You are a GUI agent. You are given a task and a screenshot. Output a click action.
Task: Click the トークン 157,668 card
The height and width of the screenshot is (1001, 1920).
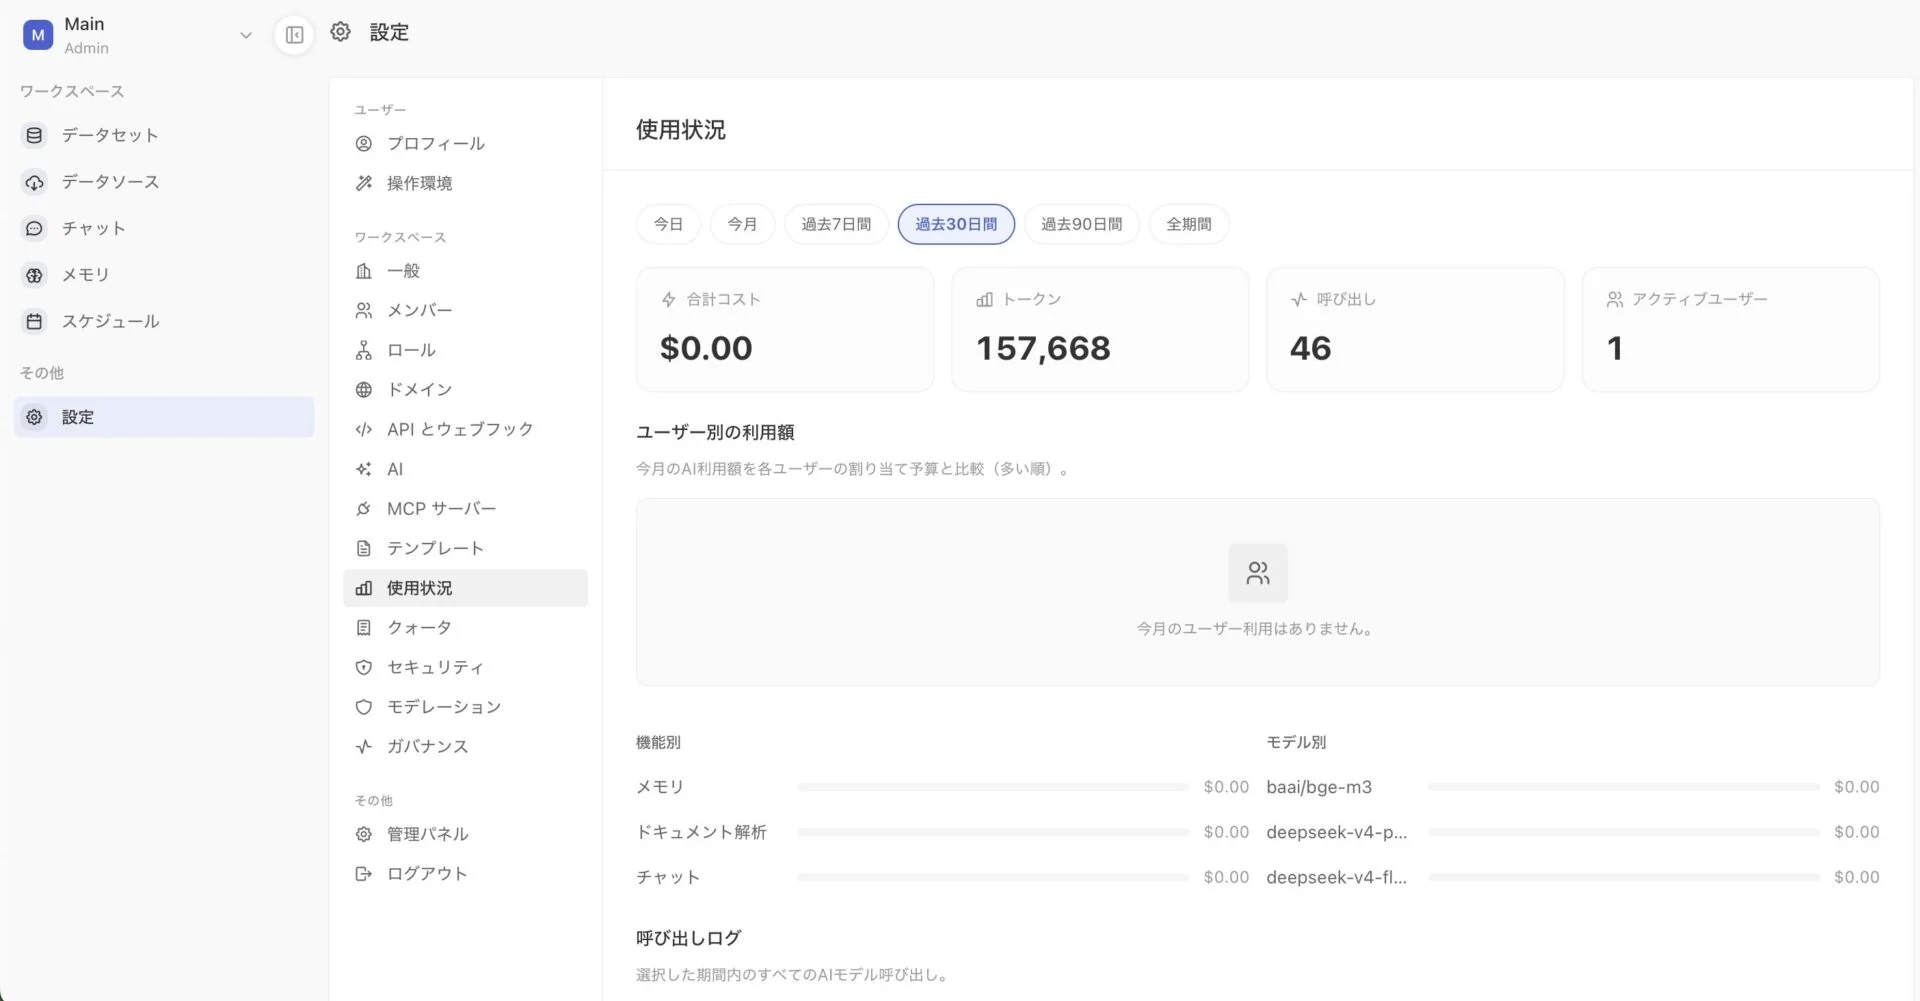[x=1100, y=330]
